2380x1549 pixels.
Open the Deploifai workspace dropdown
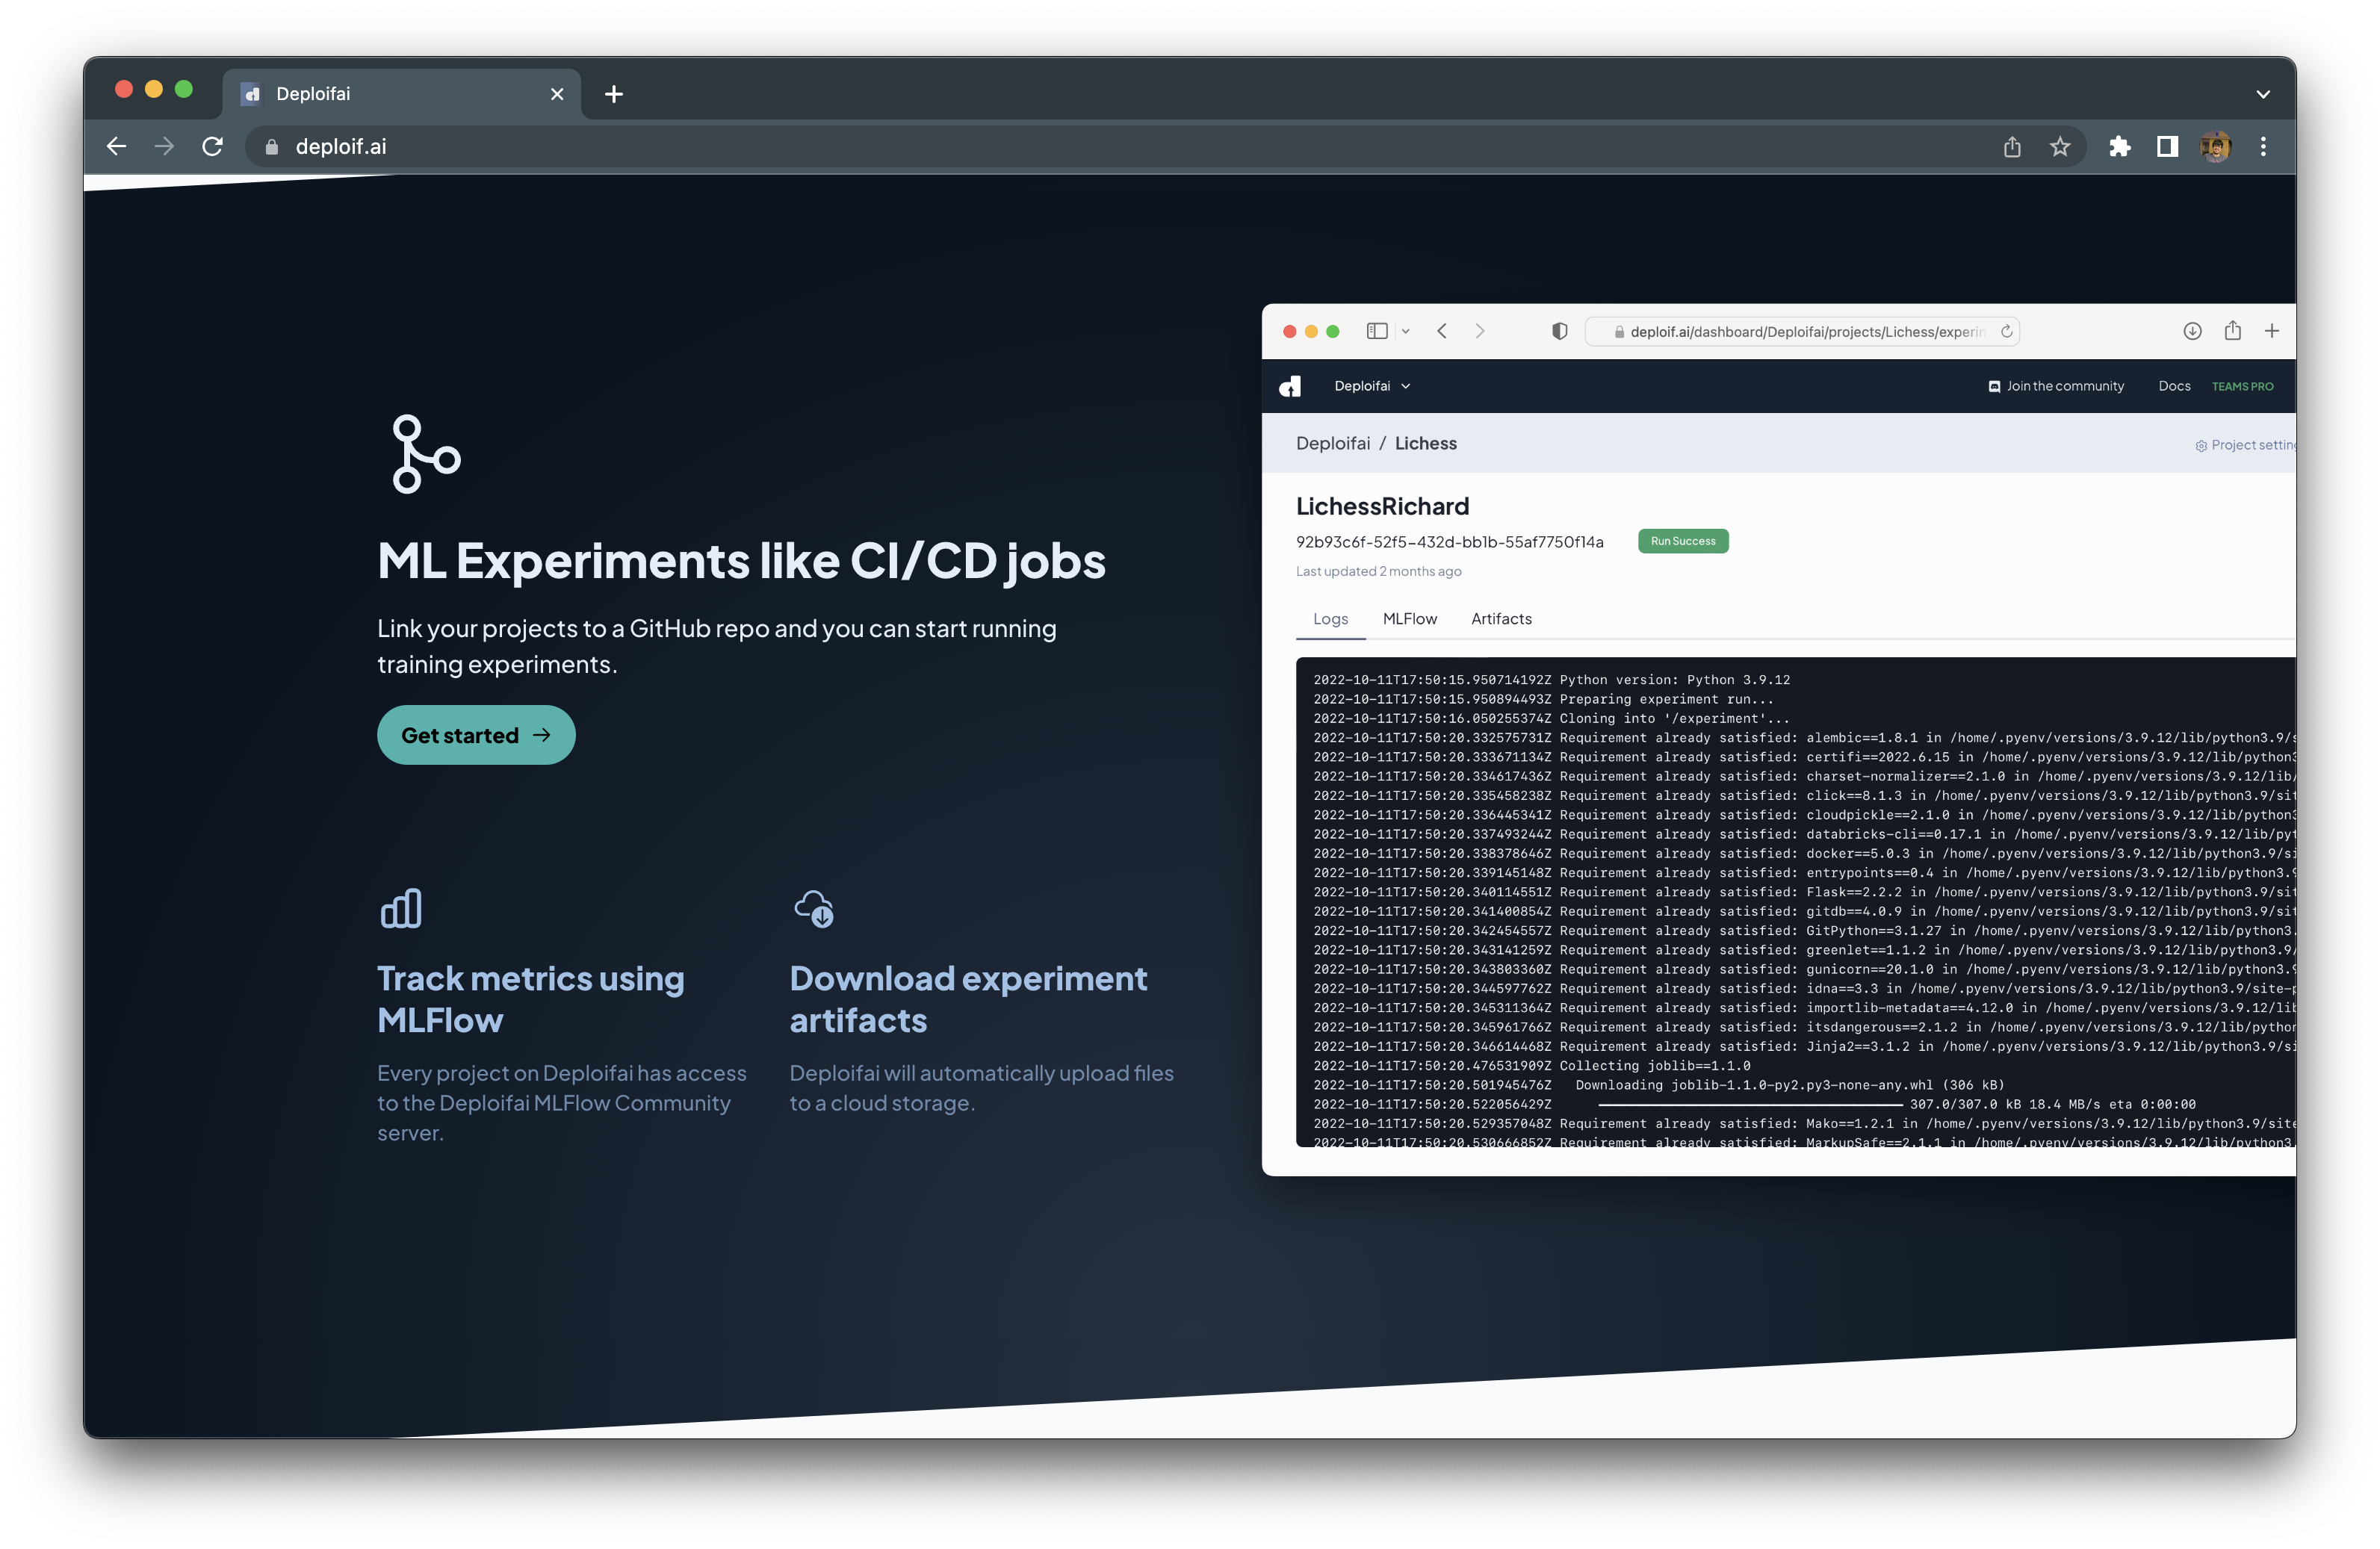pyautogui.click(x=1372, y=386)
